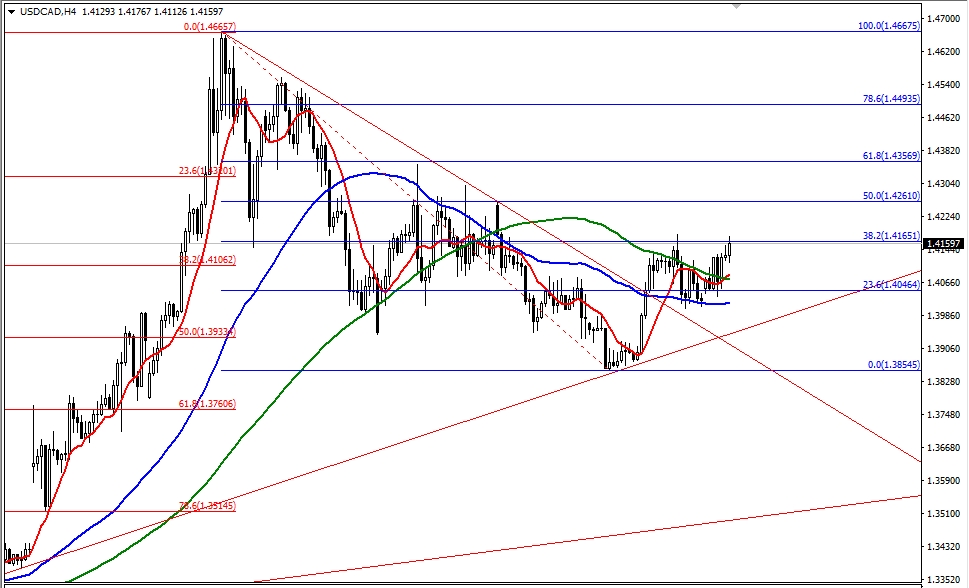Select the blue 38.2 (1.41651) level label

tap(888, 235)
